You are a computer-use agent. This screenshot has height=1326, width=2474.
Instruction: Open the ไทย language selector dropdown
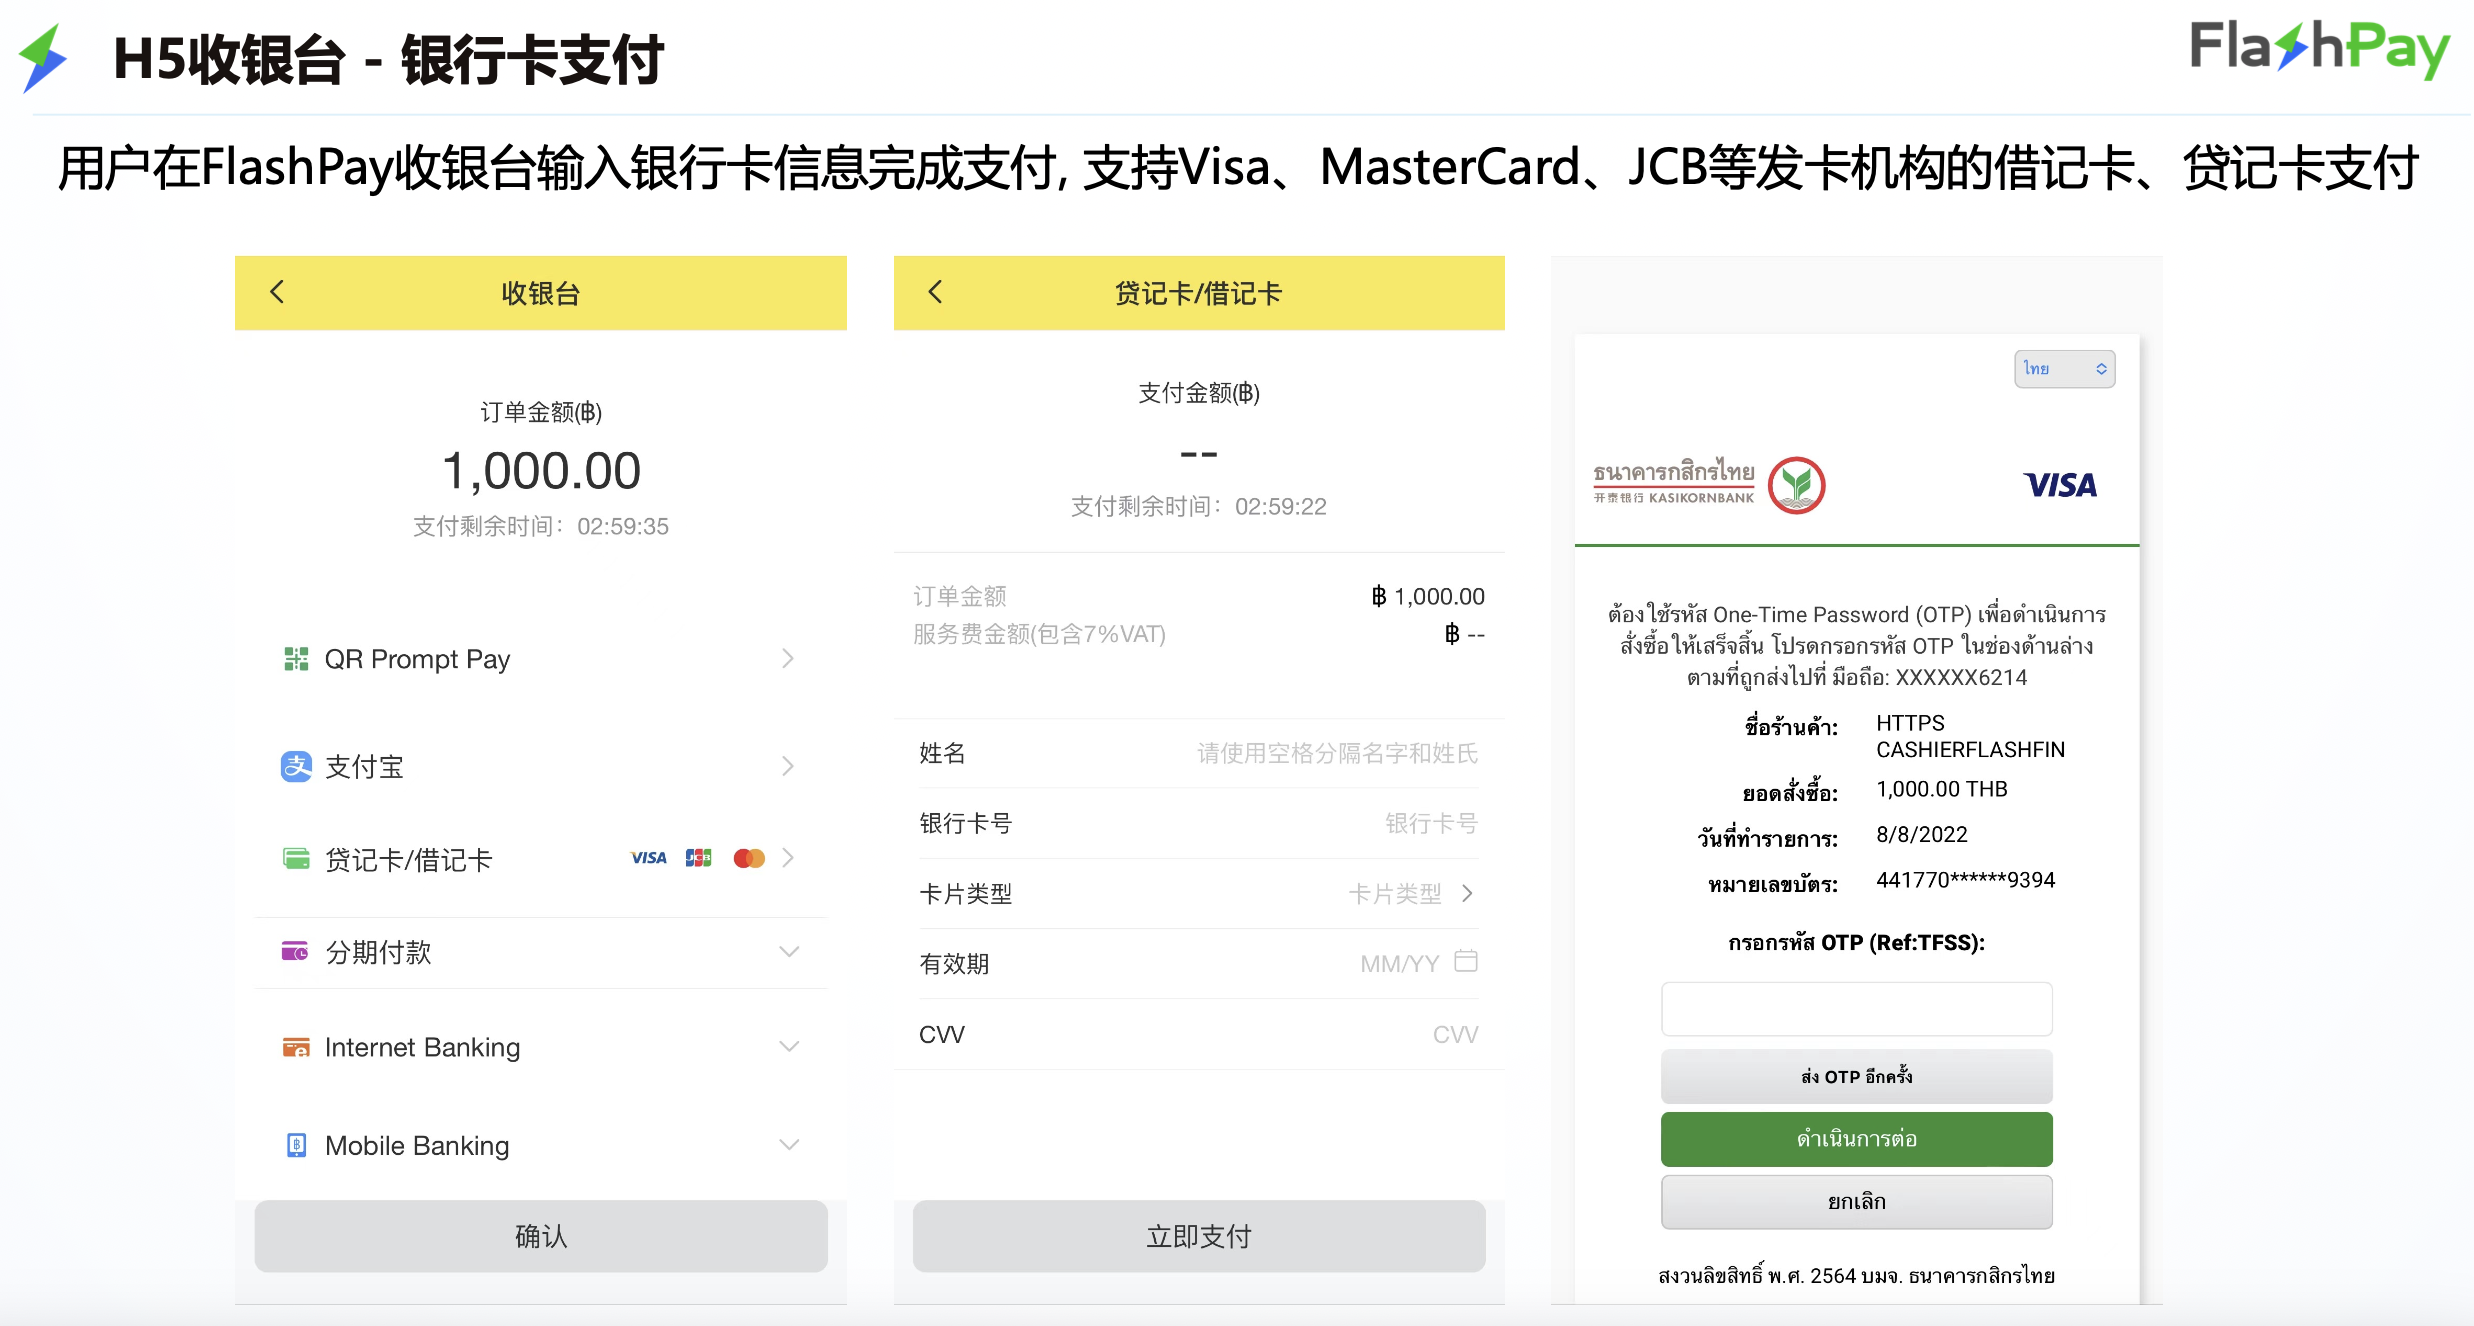coord(2063,368)
